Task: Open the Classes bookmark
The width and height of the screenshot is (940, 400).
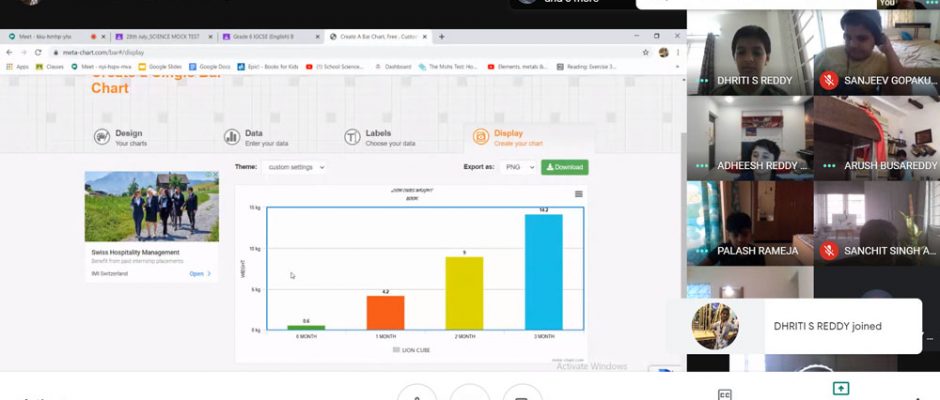Action: [x=50, y=67]
